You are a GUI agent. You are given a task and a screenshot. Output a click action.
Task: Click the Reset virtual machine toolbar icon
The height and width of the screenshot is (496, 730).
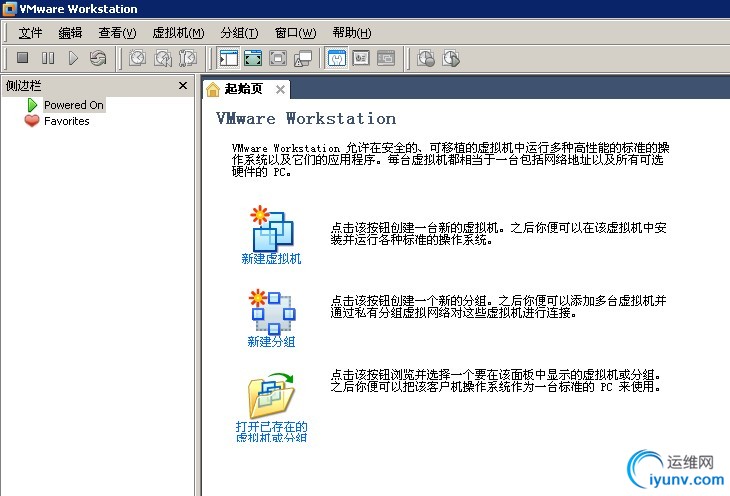point(98,58)
